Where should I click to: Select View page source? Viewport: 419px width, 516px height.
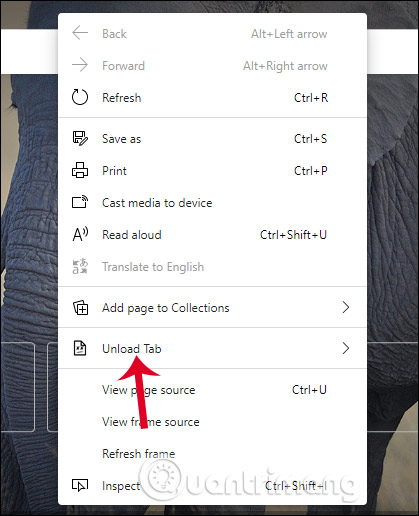pyautogui.click(x=213, y=390)
